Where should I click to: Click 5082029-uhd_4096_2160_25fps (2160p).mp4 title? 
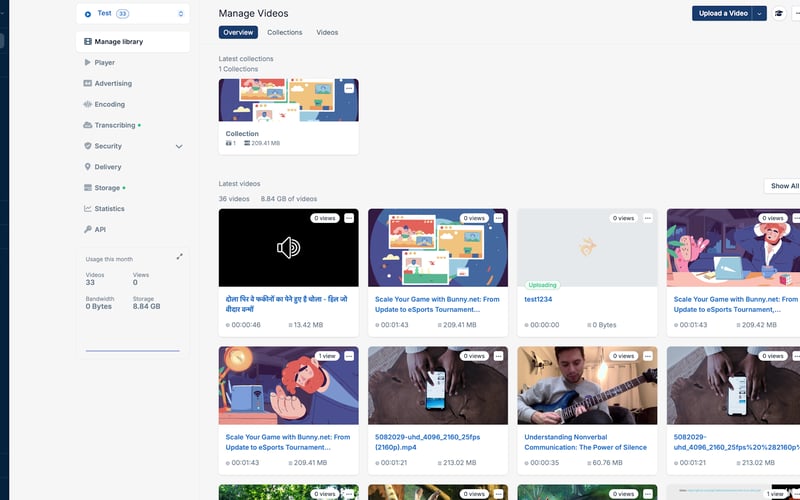(428, 442)
